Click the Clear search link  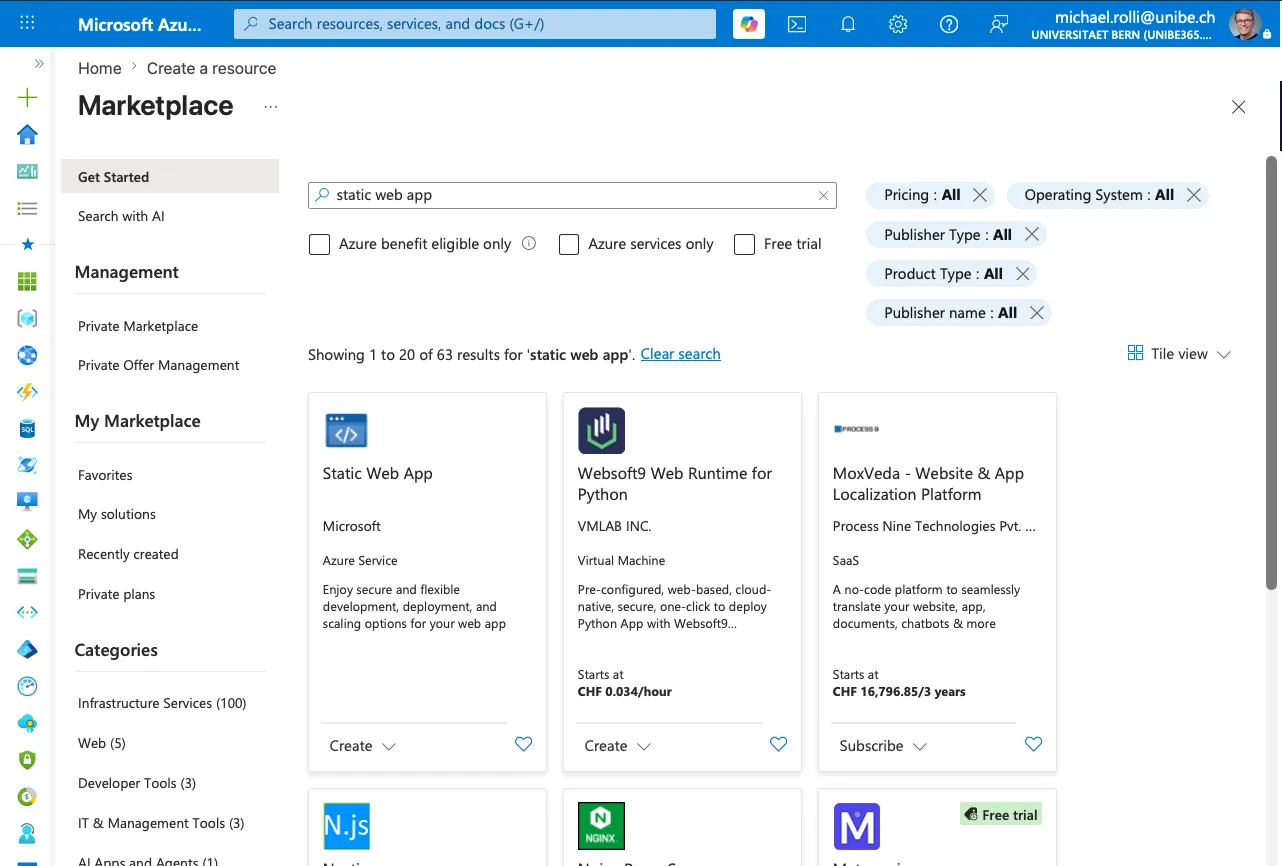[680, 354]
